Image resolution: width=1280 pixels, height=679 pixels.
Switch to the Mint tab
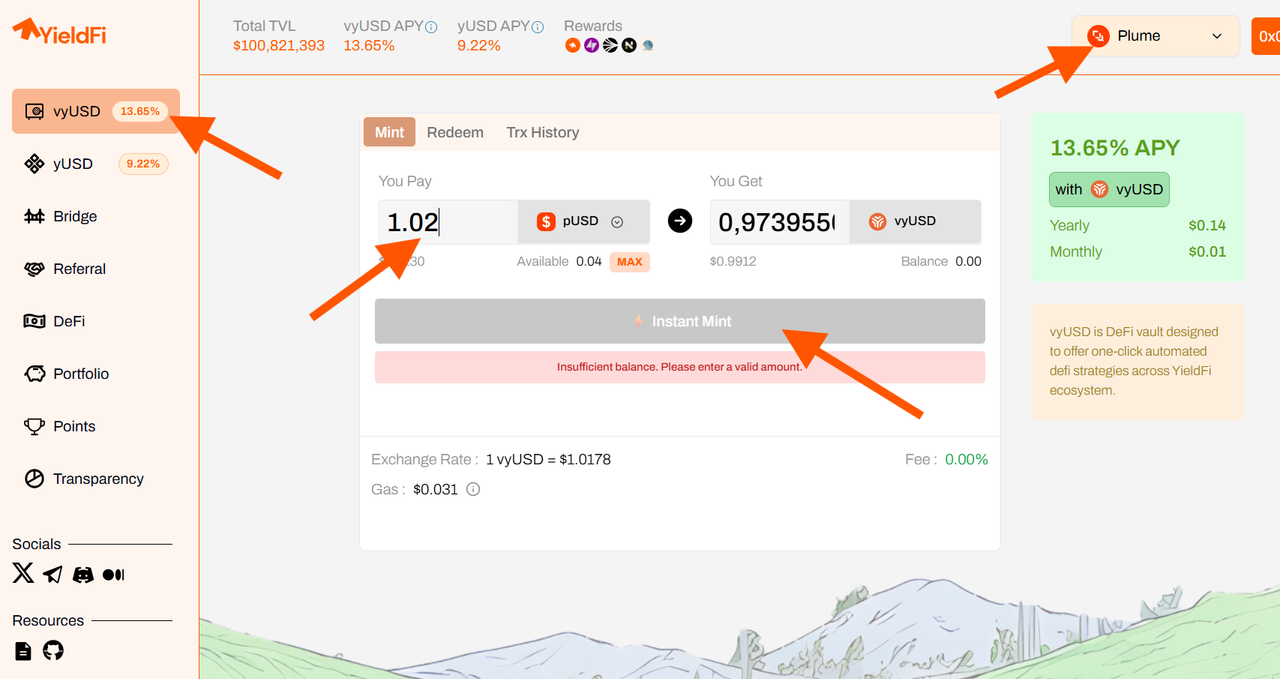pyautogui.click(x=390, y=132)
